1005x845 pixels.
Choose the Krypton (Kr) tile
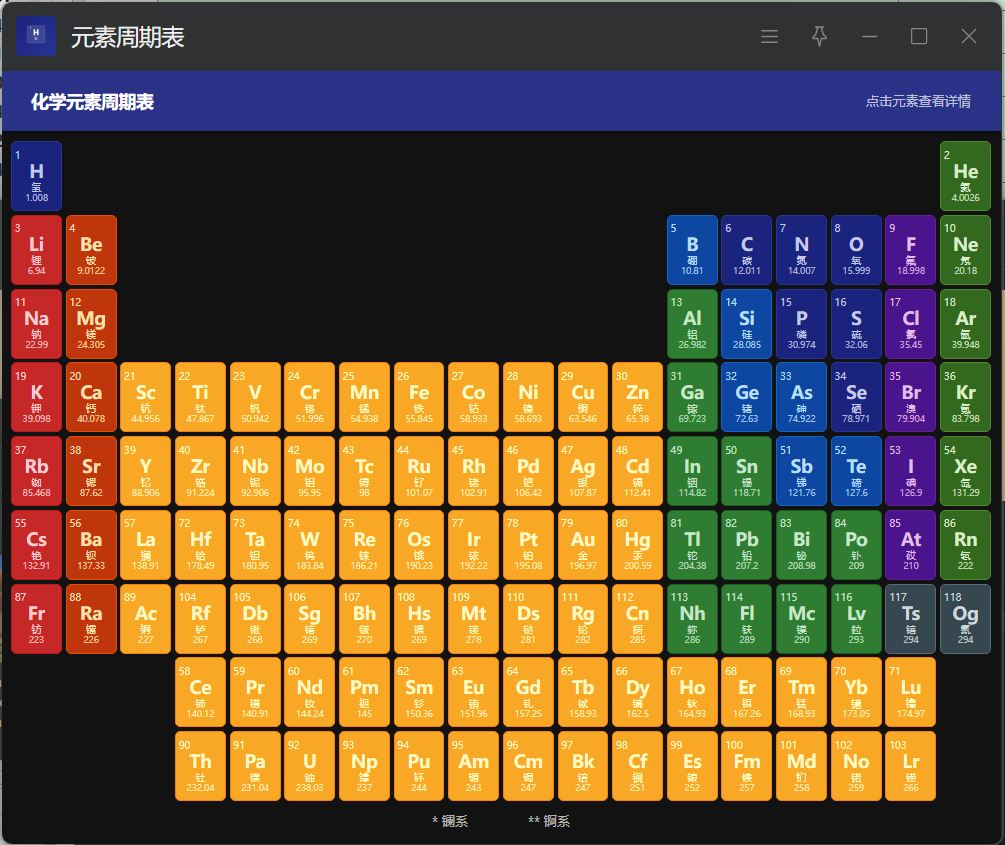(x=965, y=397)
